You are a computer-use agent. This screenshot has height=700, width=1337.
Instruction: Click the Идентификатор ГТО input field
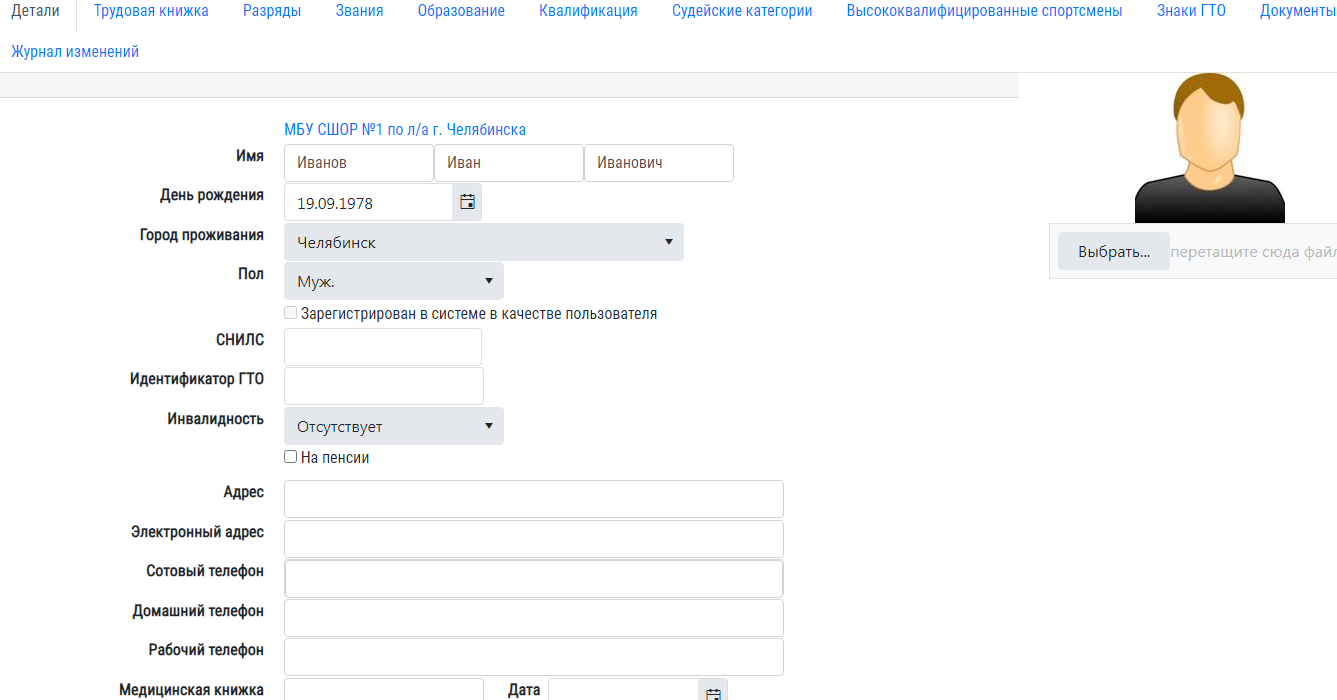coord(384,386)
